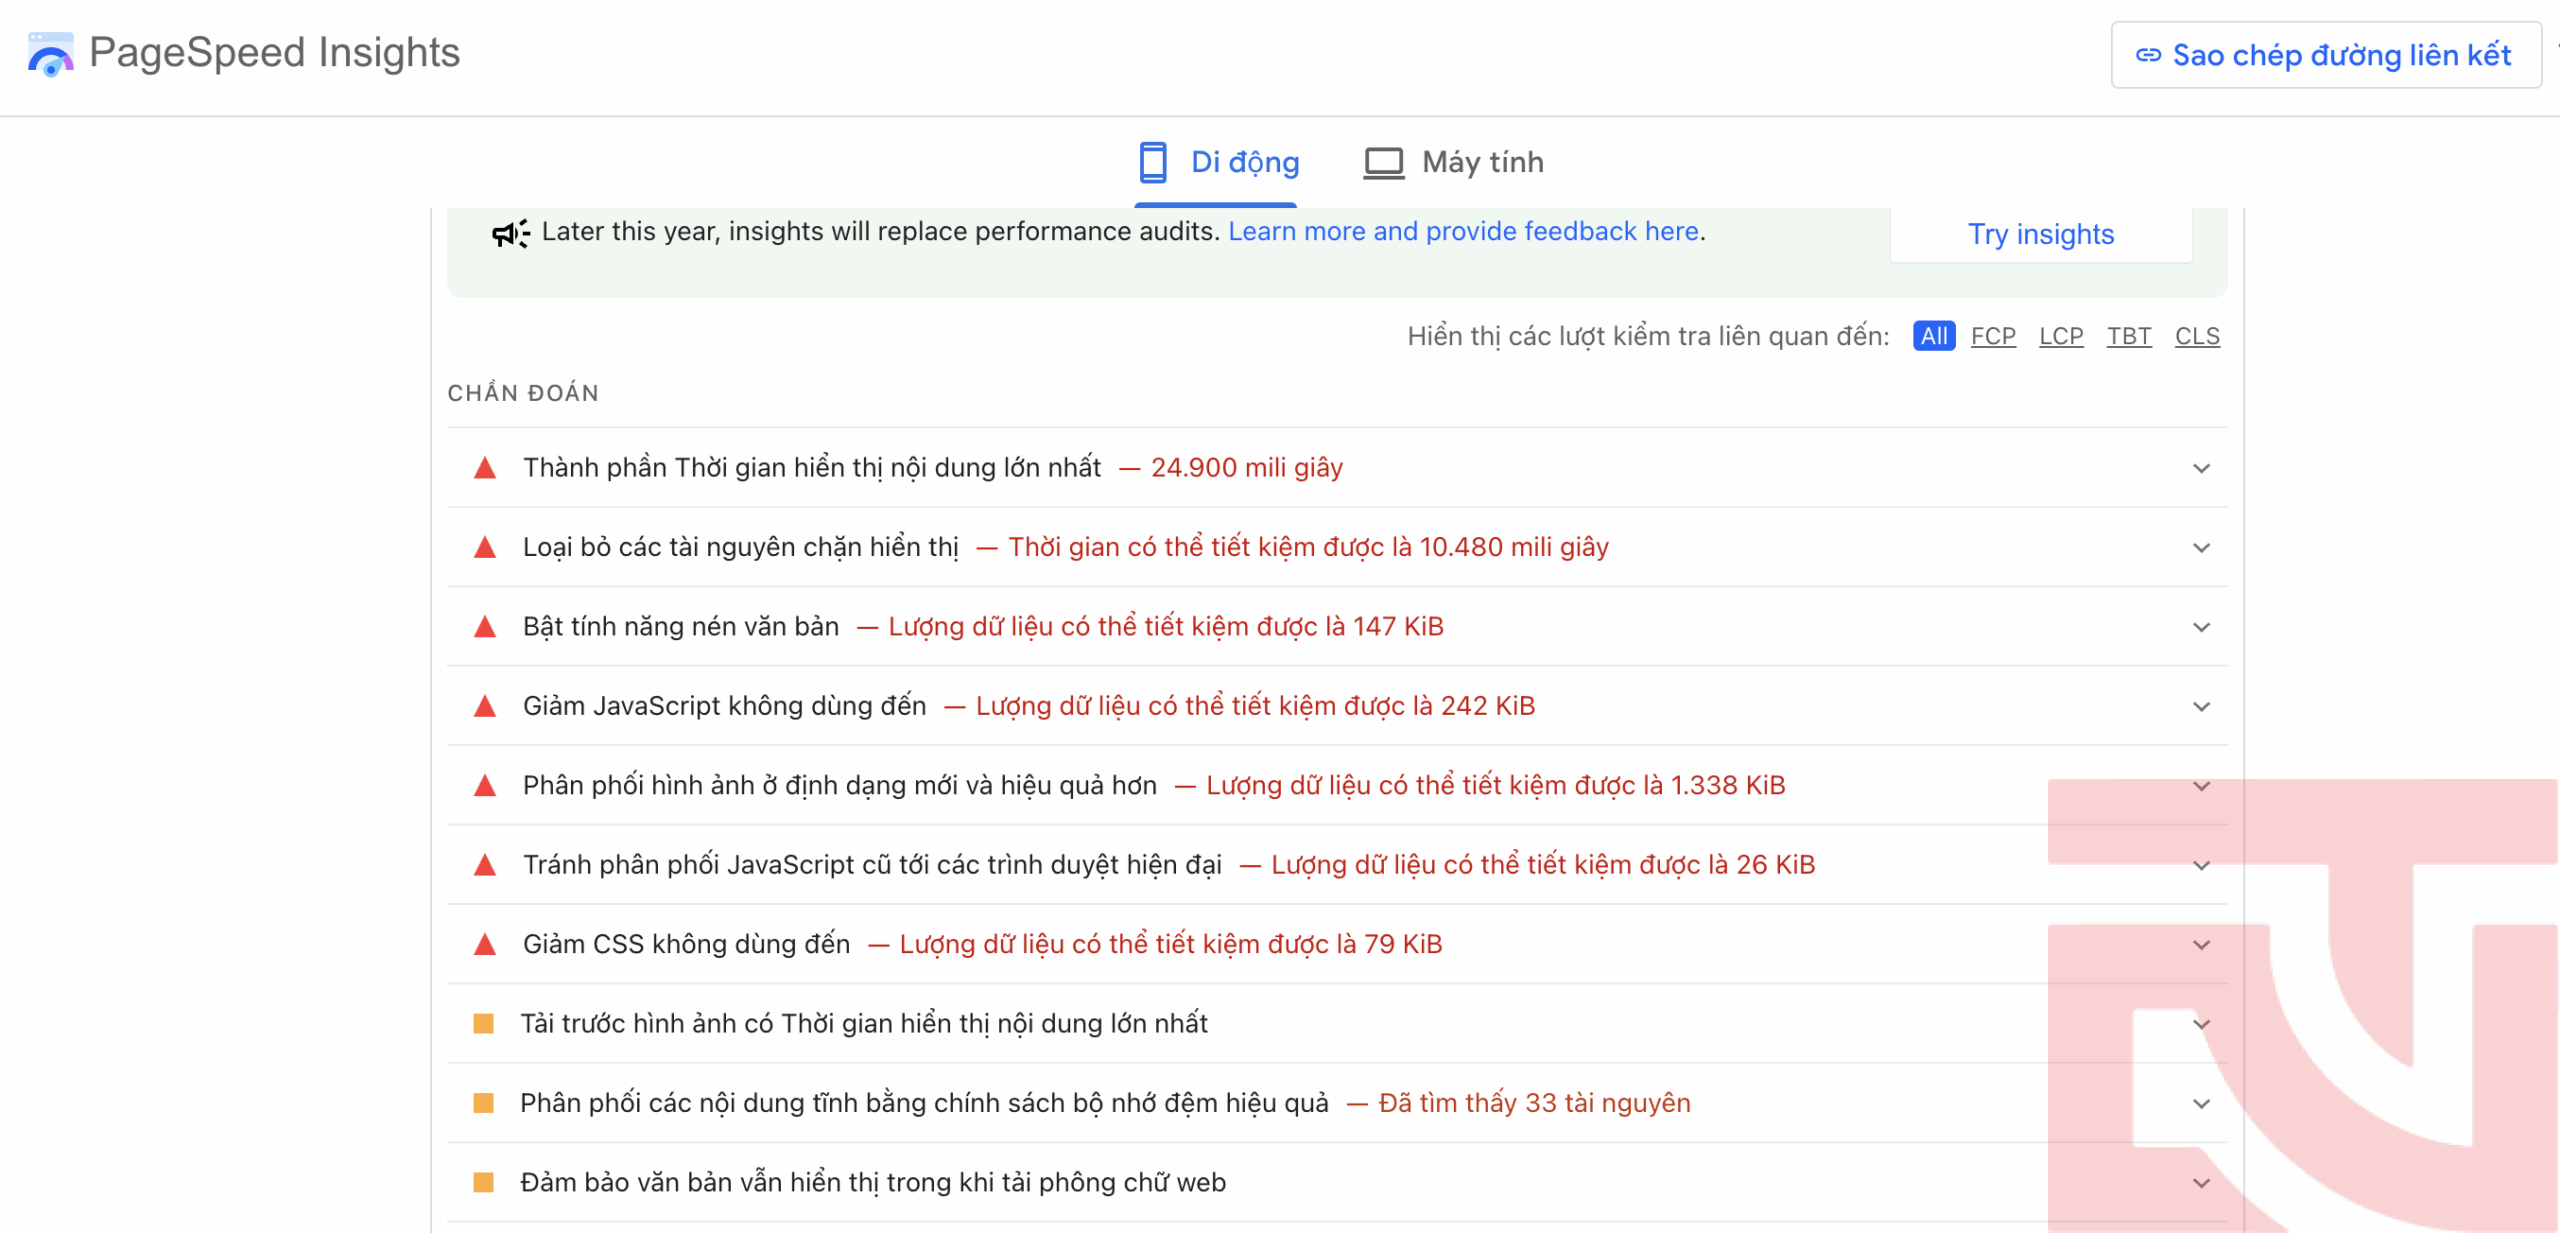
Task: Click orange square beside Phân phối các nội dung tĩnh
Action: tap(484, 1103)
